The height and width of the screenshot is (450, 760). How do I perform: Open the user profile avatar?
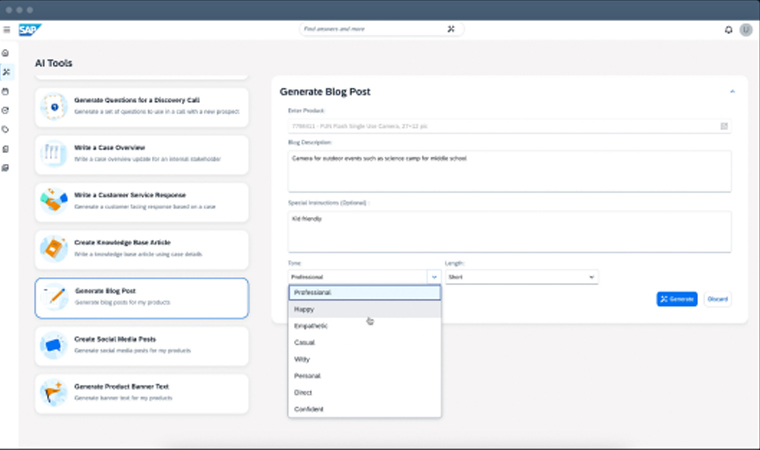coord(745,30)
